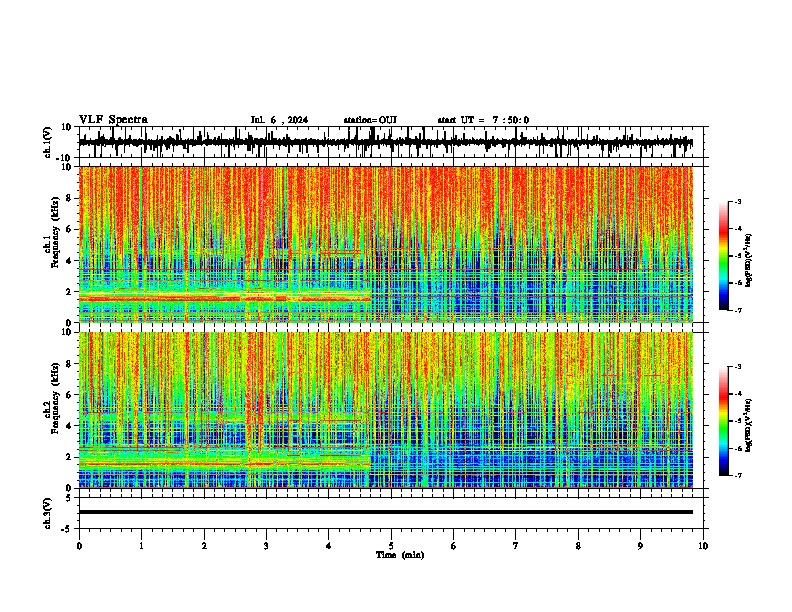Click the ch.1 spectrogram color scale bar

click(x=724, y=256)
